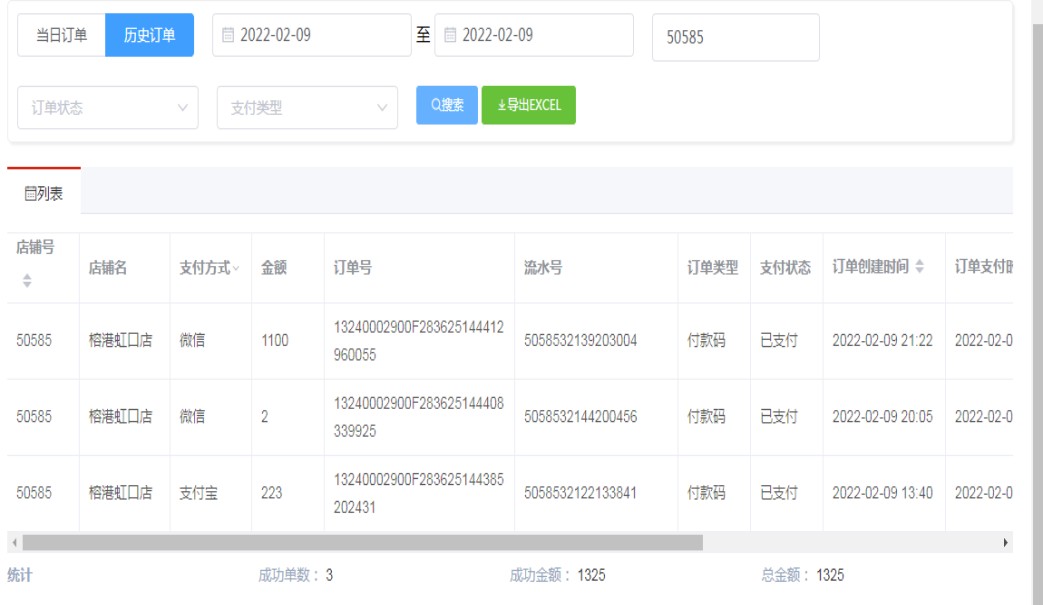Focus the start date 2022-02-09 field
Viewport: 1043px width, 605px height.
pos(320,35)
